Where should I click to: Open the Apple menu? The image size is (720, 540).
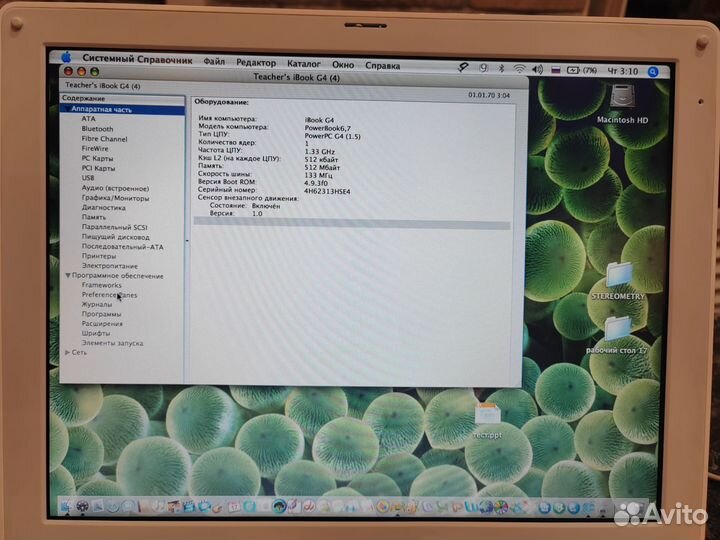tap(67, 57)
